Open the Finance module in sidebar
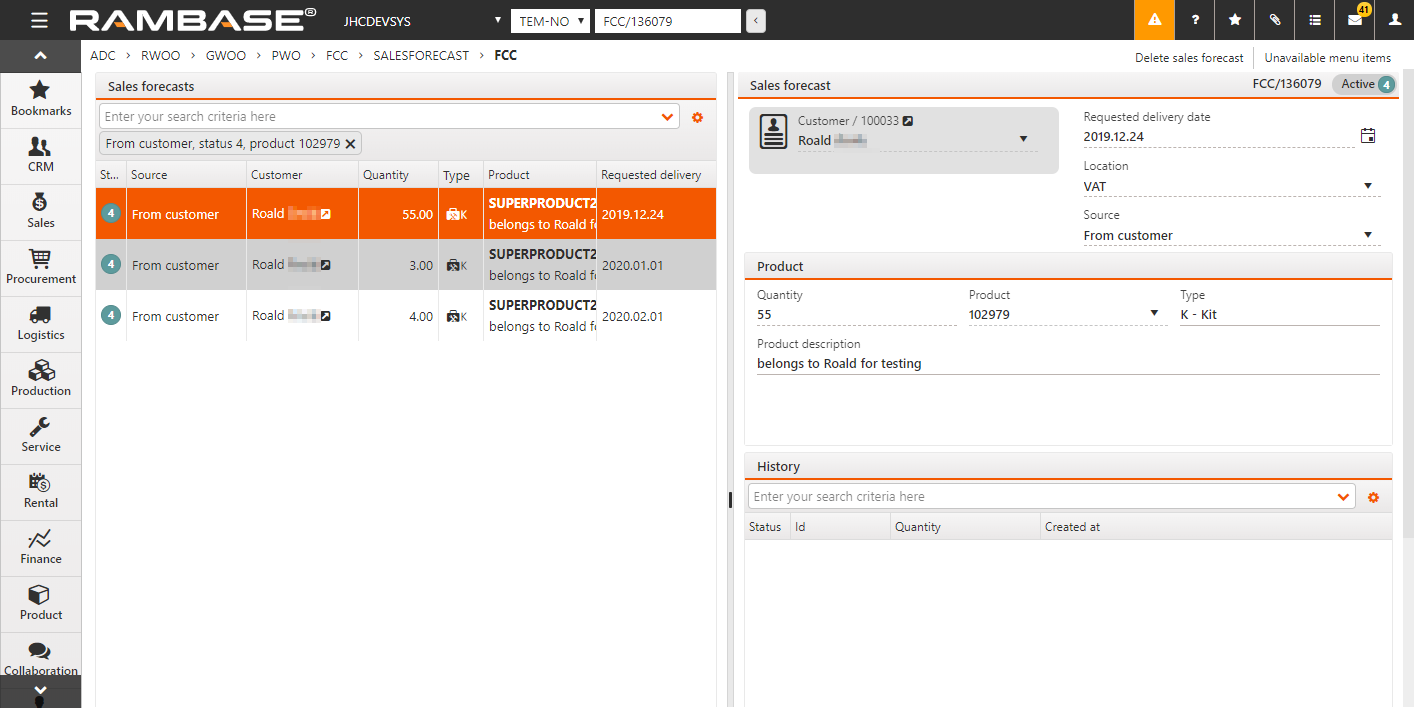Screen dimensions: 1414x708 (41, 546)
